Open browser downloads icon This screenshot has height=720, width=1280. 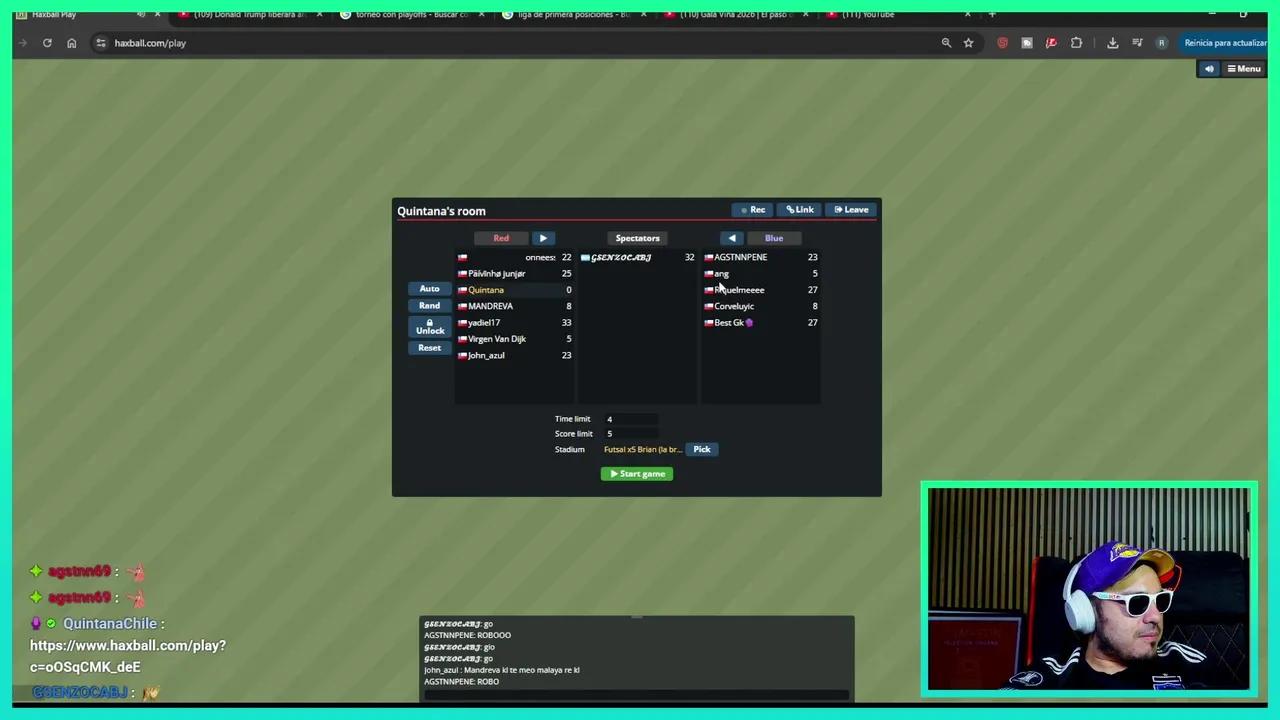[x=1112, y=43]
